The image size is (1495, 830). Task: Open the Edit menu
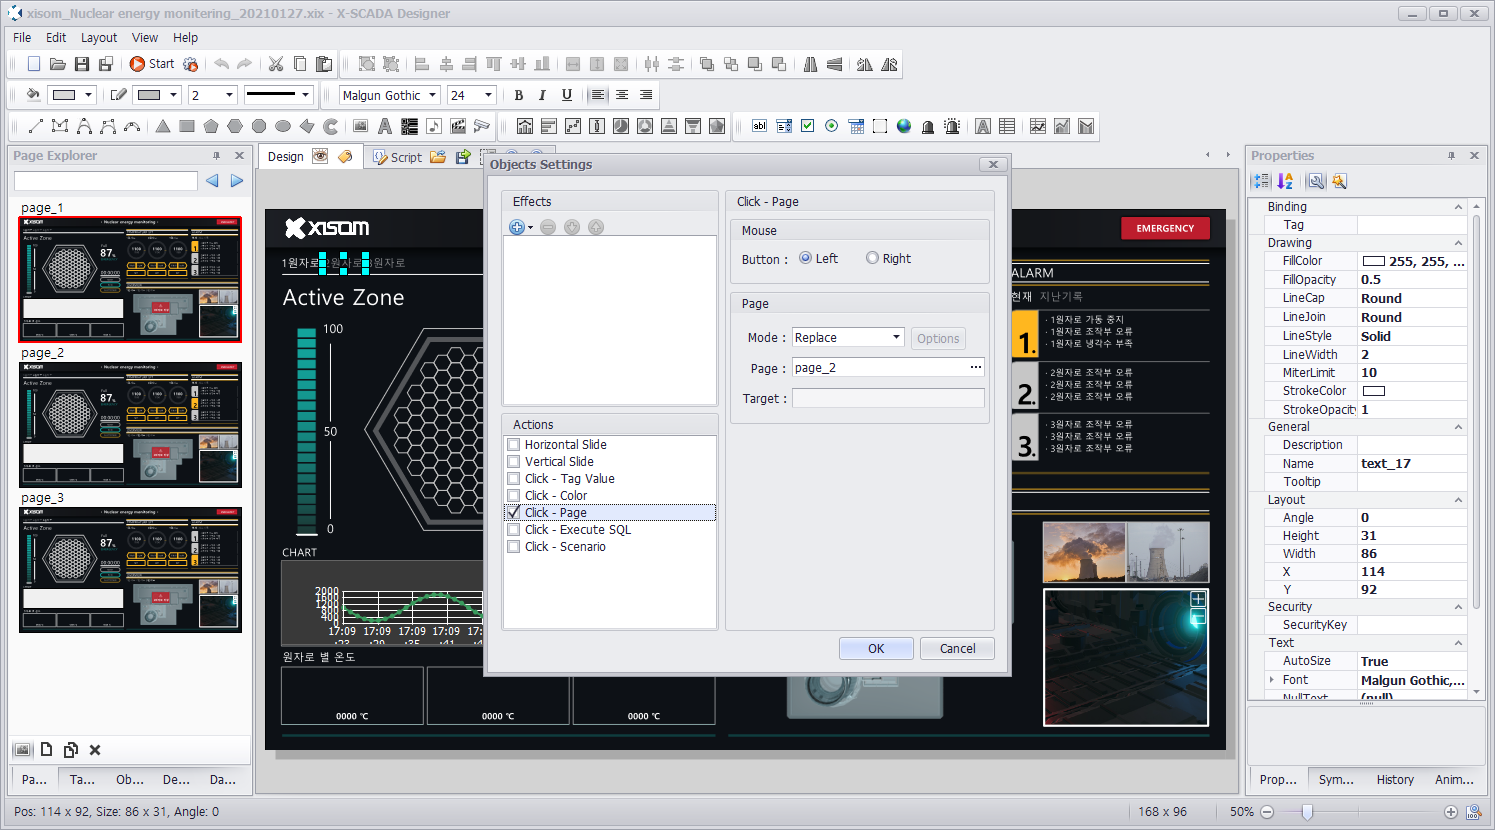[56, 38]
